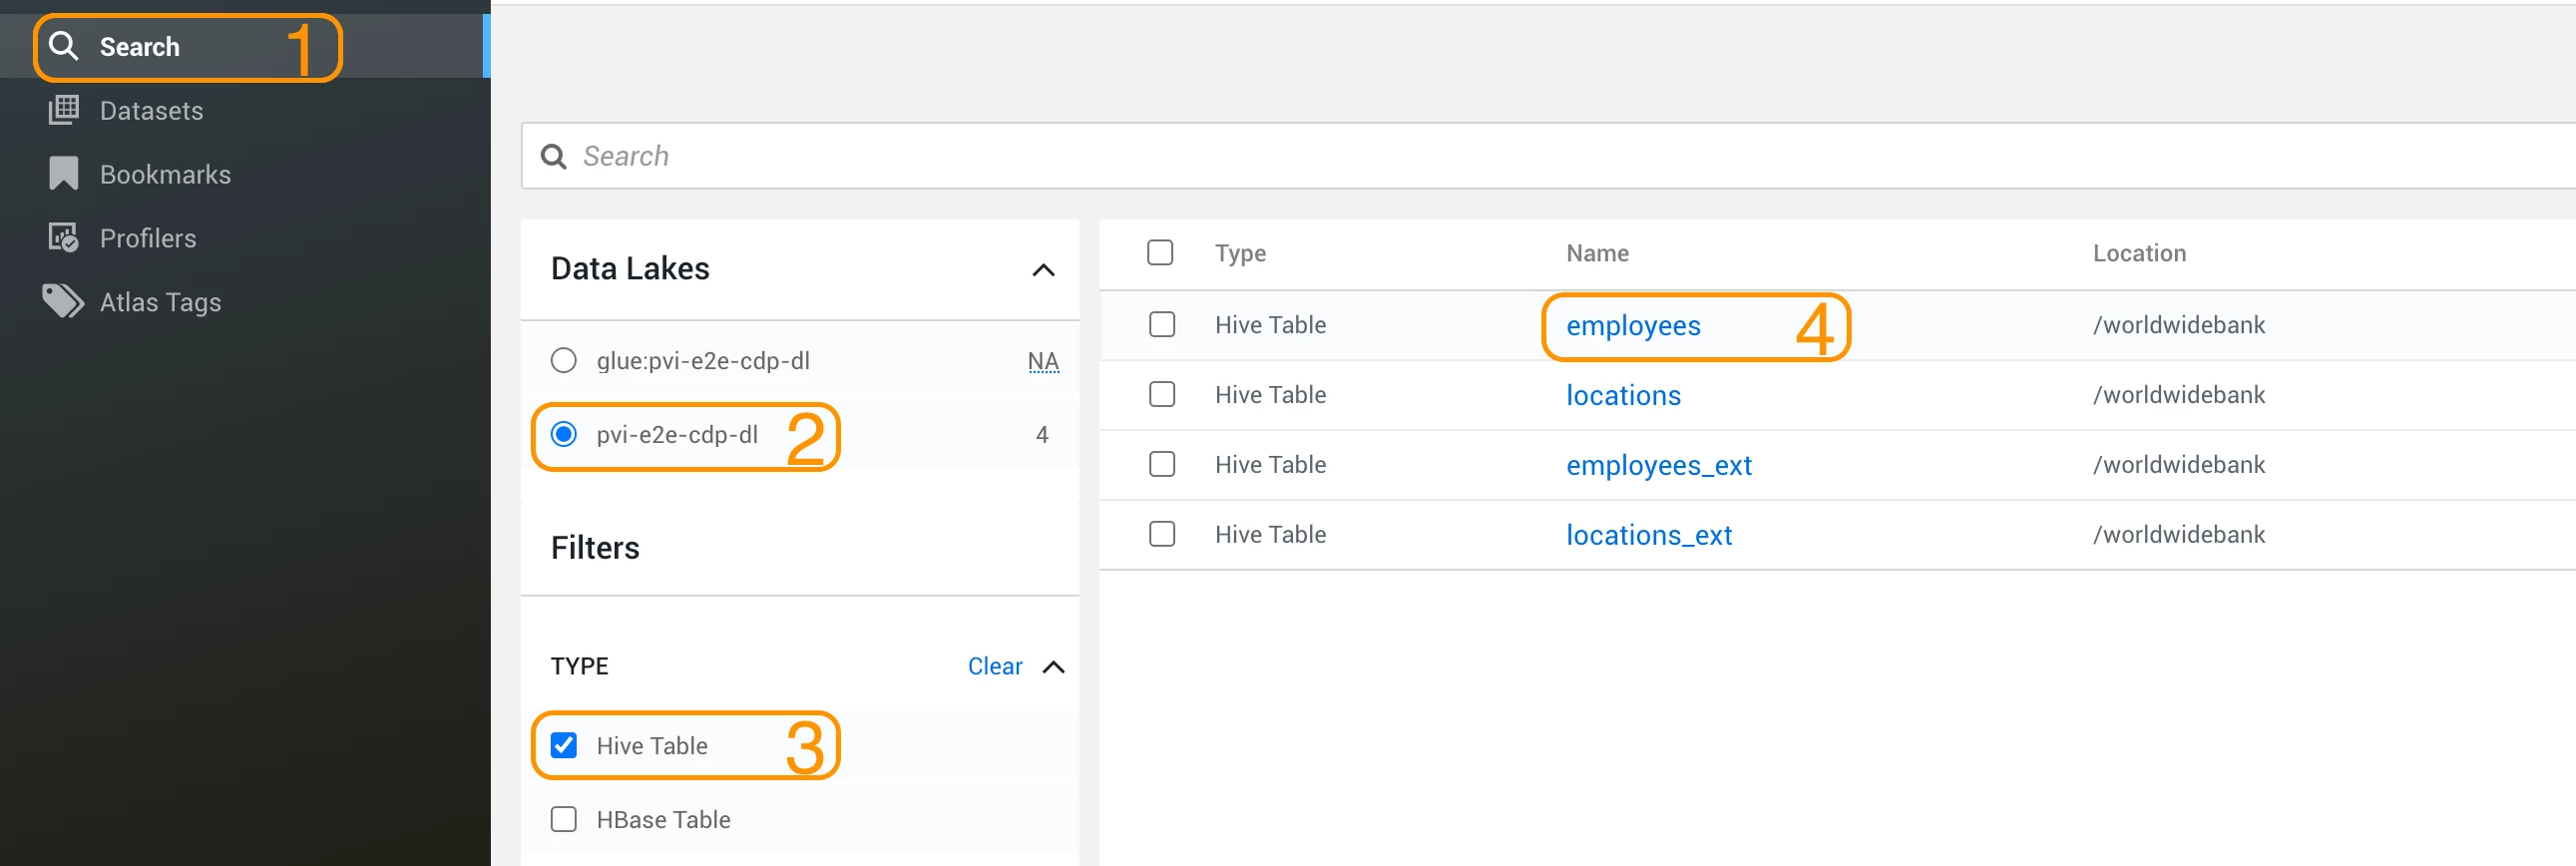Toggle the select-all checkbox in table header
The image size is (2576, 866).
[x=1160, y=252]
